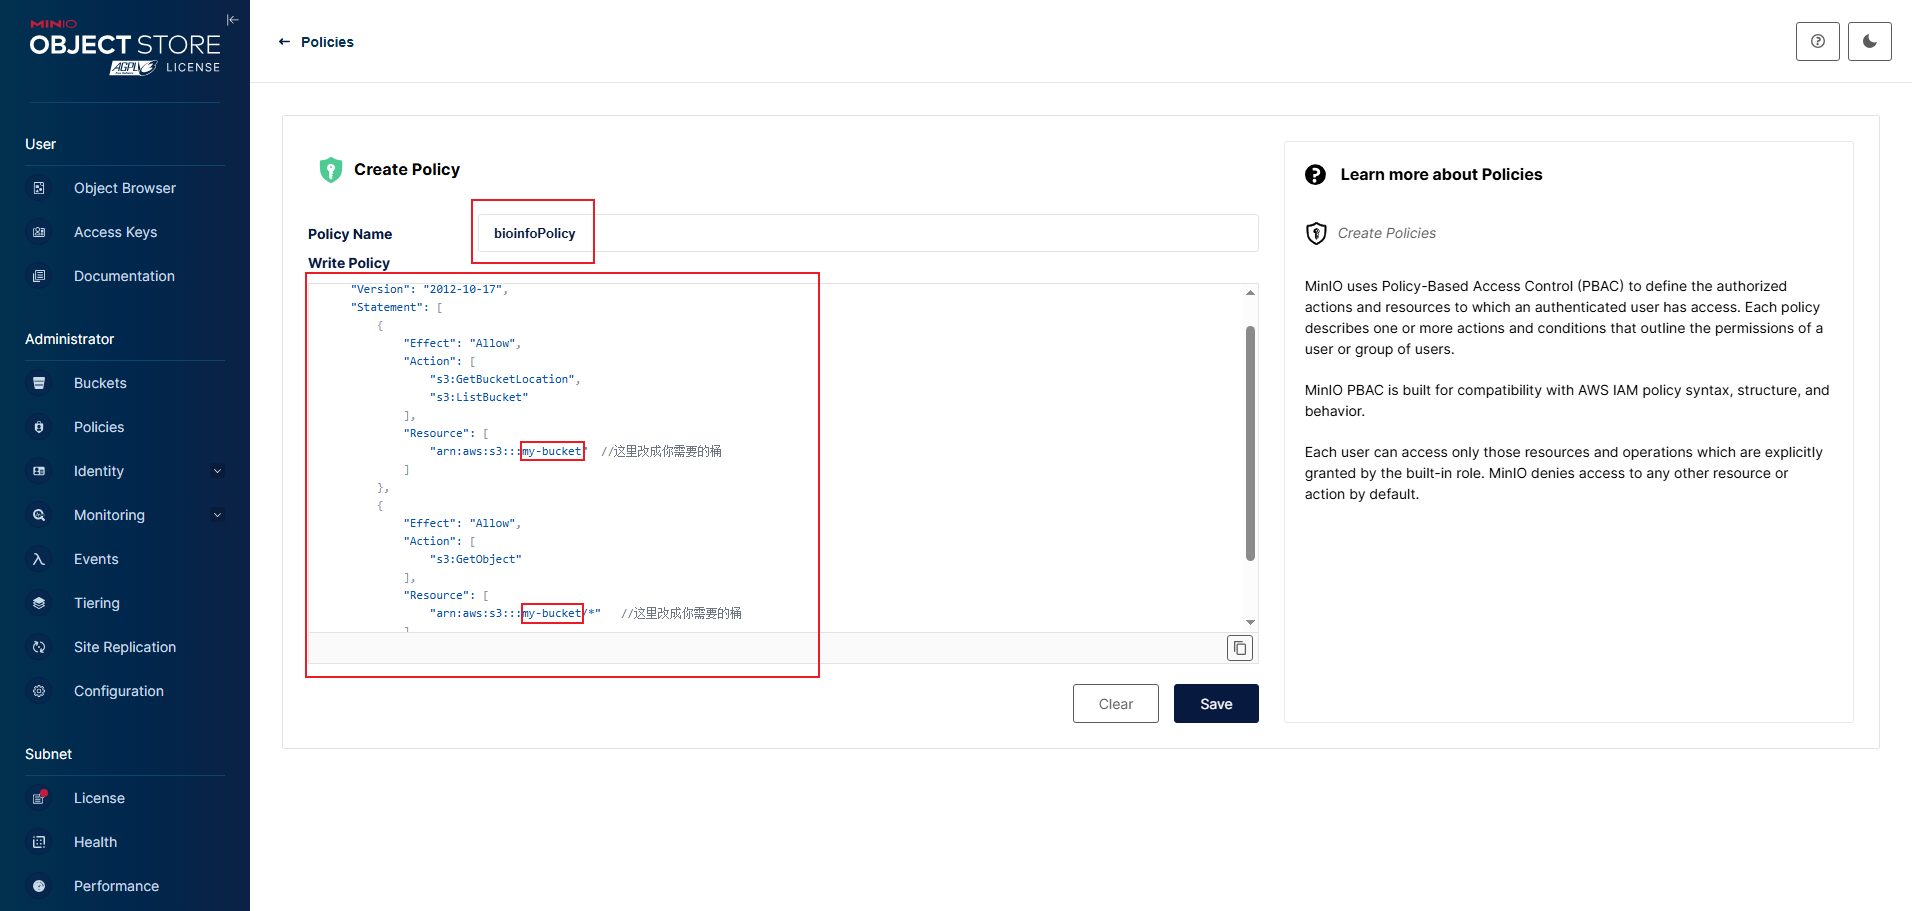Viewport: 1912px width, 911px height.
Task: Click the "s3:GetObject" action line
Action: click(476, 559)
